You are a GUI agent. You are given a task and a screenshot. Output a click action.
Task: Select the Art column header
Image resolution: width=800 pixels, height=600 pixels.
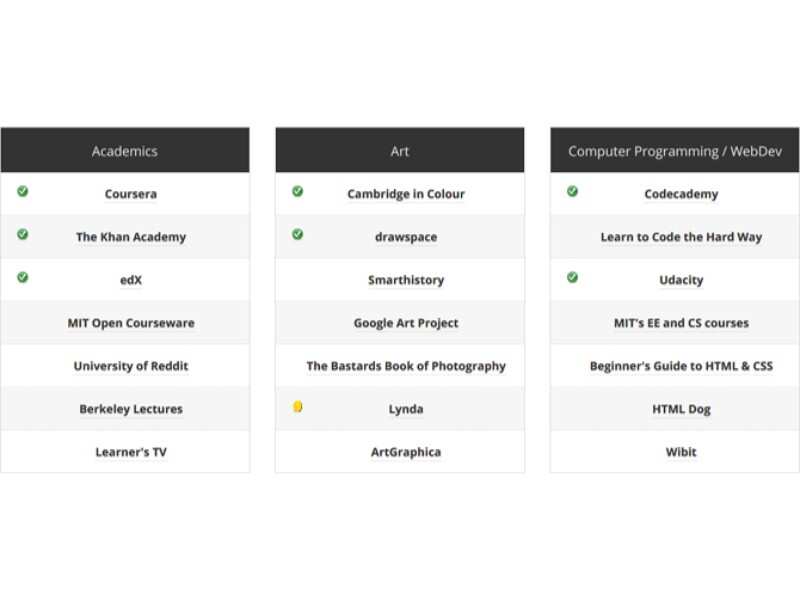400,150
